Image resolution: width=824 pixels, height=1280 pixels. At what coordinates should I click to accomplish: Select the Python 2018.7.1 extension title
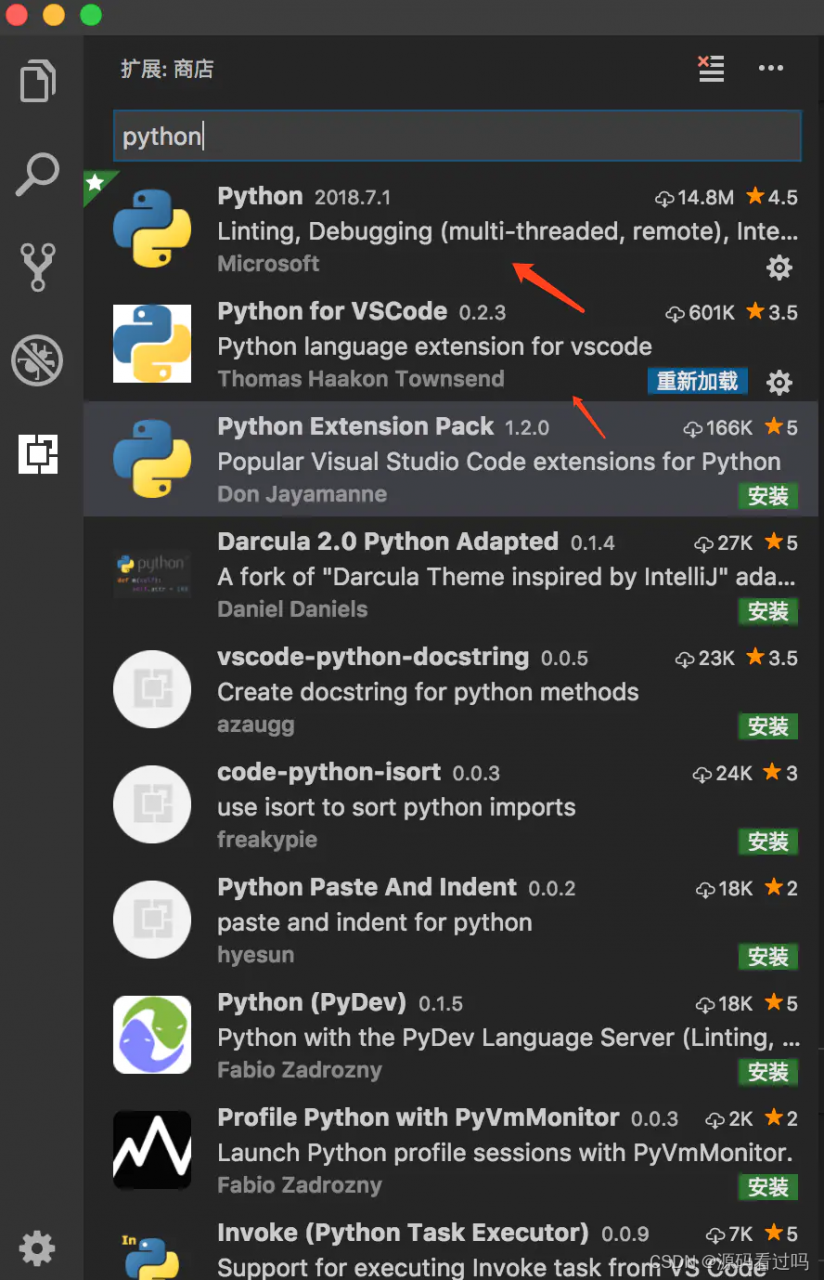pos(260,197)
